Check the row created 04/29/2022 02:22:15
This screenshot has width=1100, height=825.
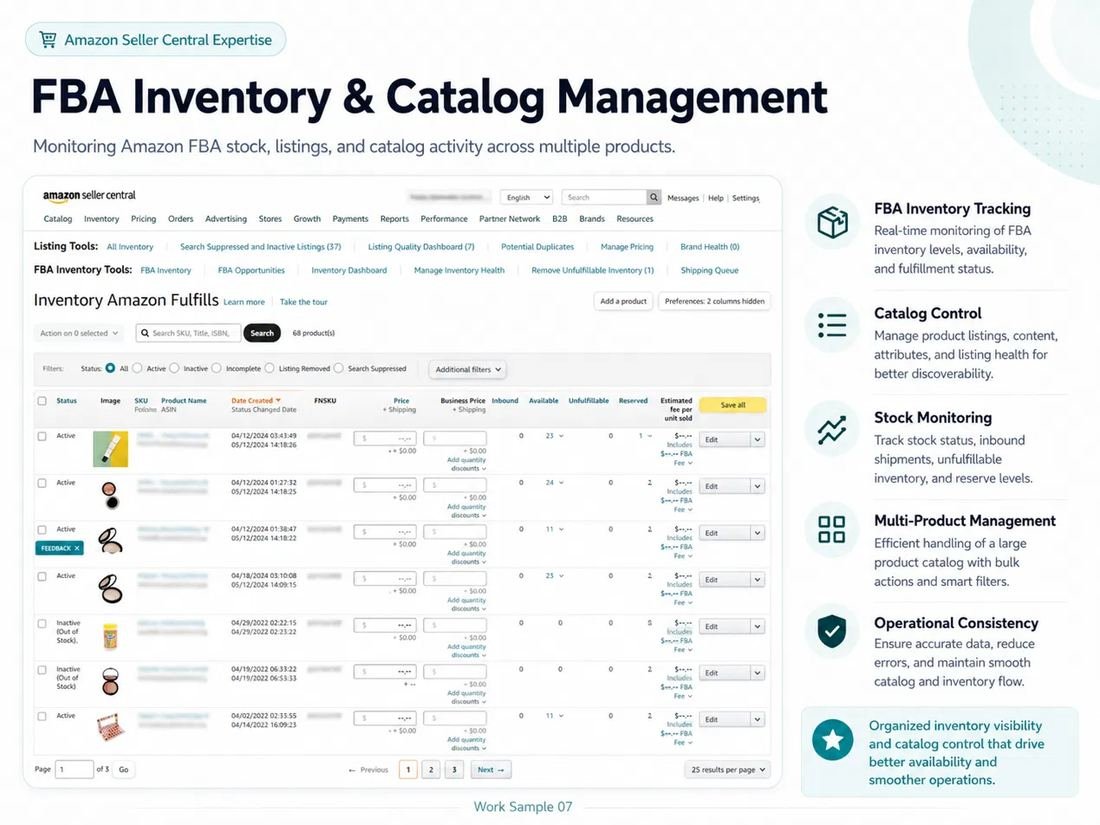coord(42,624)
